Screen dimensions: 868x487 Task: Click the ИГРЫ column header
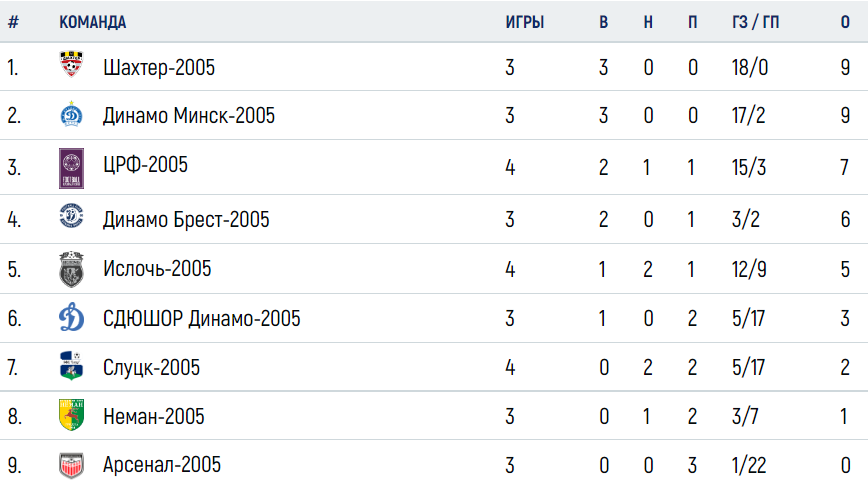[524, 22]
